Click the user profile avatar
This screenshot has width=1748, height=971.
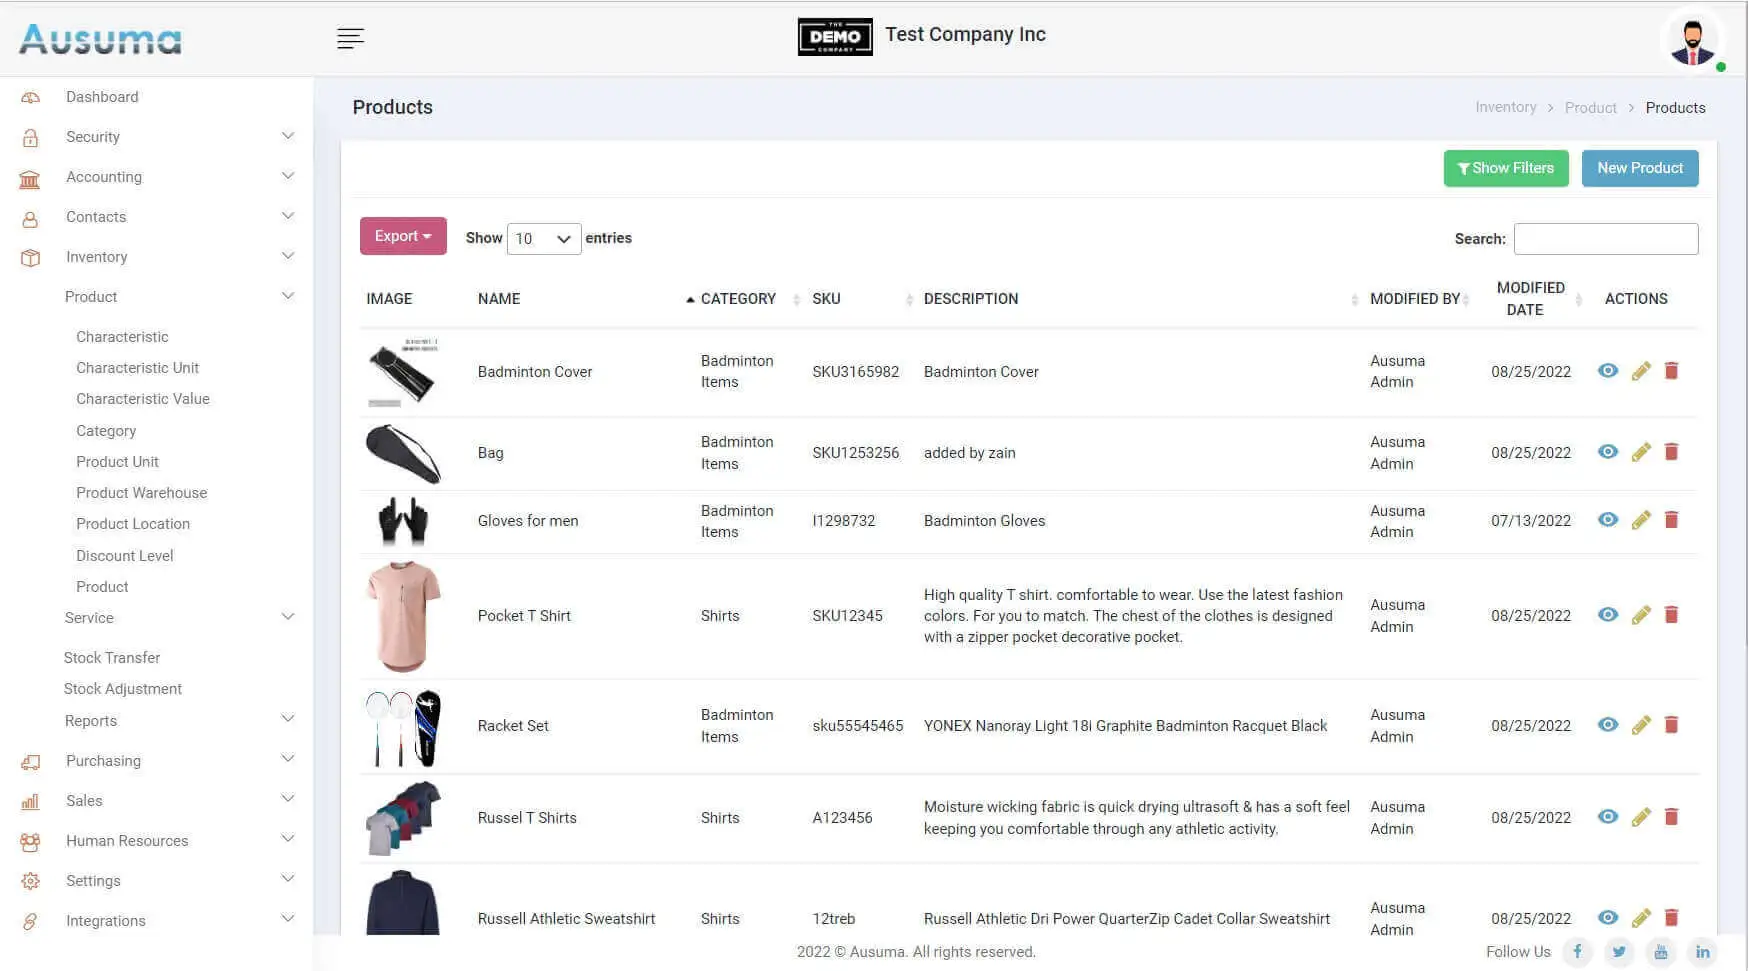pos(1692,41)
